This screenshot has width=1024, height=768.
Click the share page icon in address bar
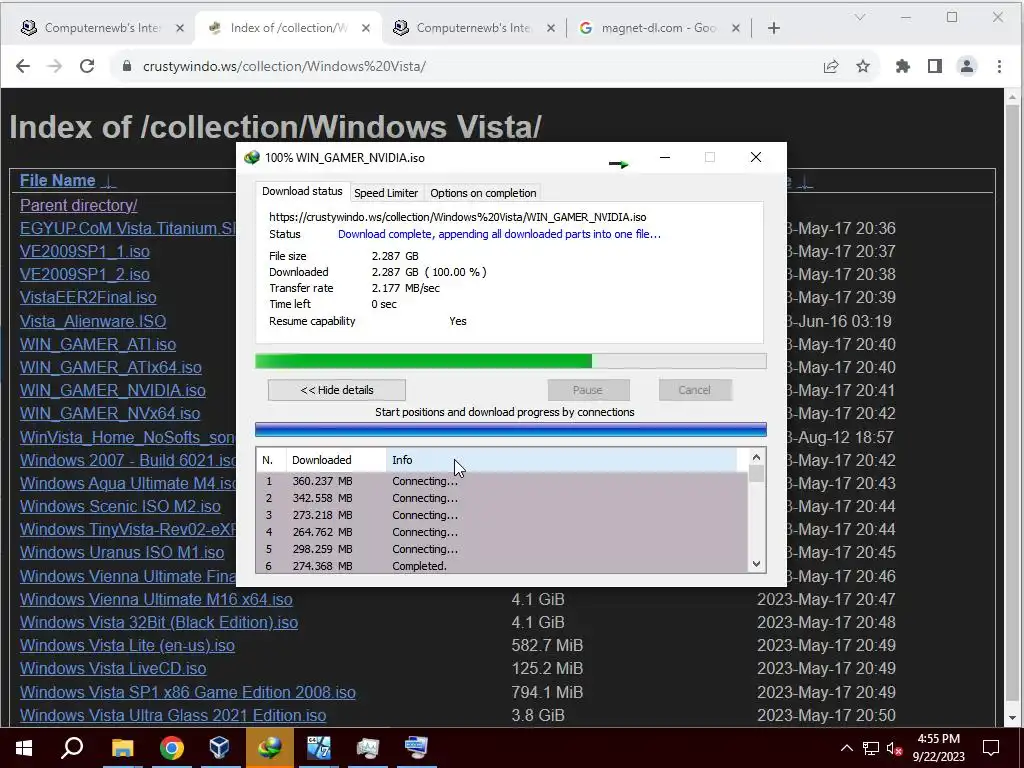(x=831, y=66)
